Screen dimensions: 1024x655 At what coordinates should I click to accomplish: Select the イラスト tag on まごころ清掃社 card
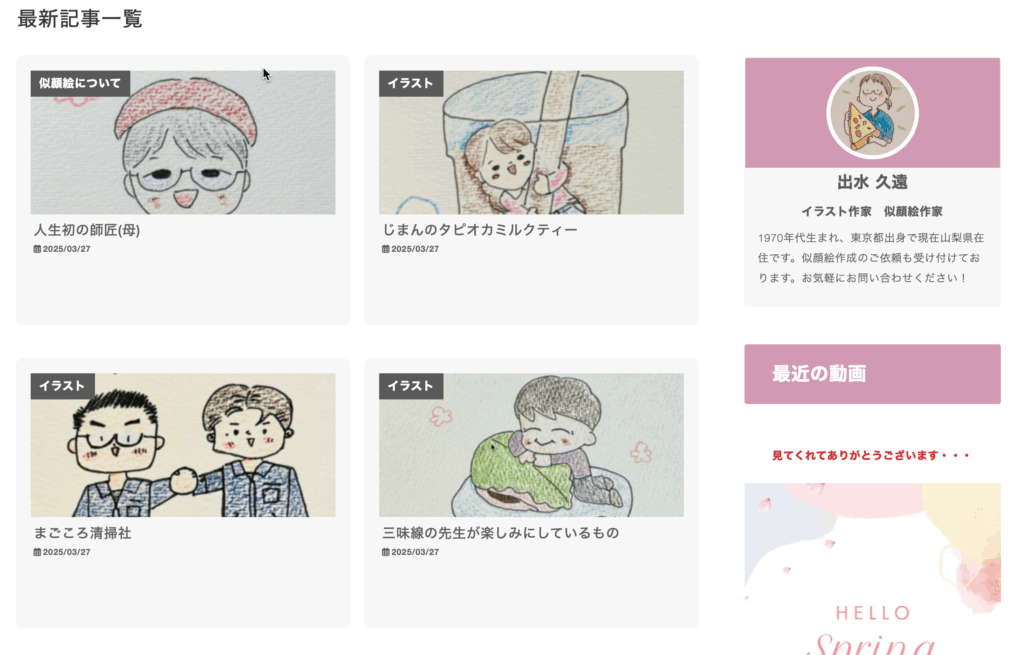coord(63,386)
